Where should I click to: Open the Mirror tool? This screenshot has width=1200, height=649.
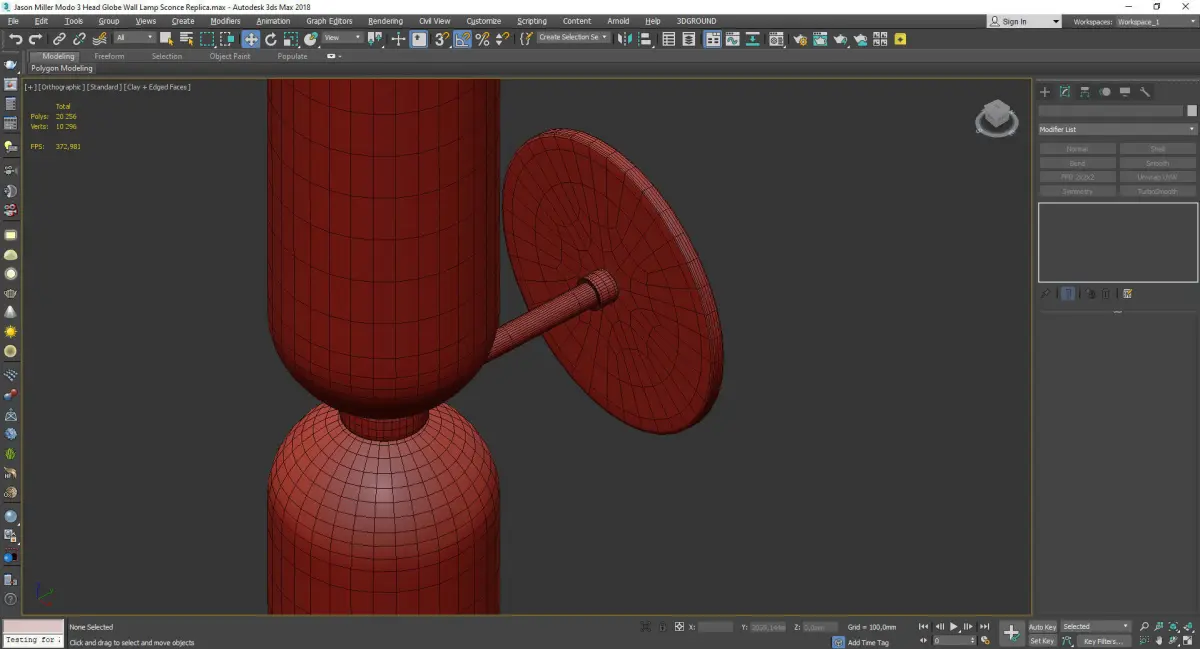[x=625, y=39]
